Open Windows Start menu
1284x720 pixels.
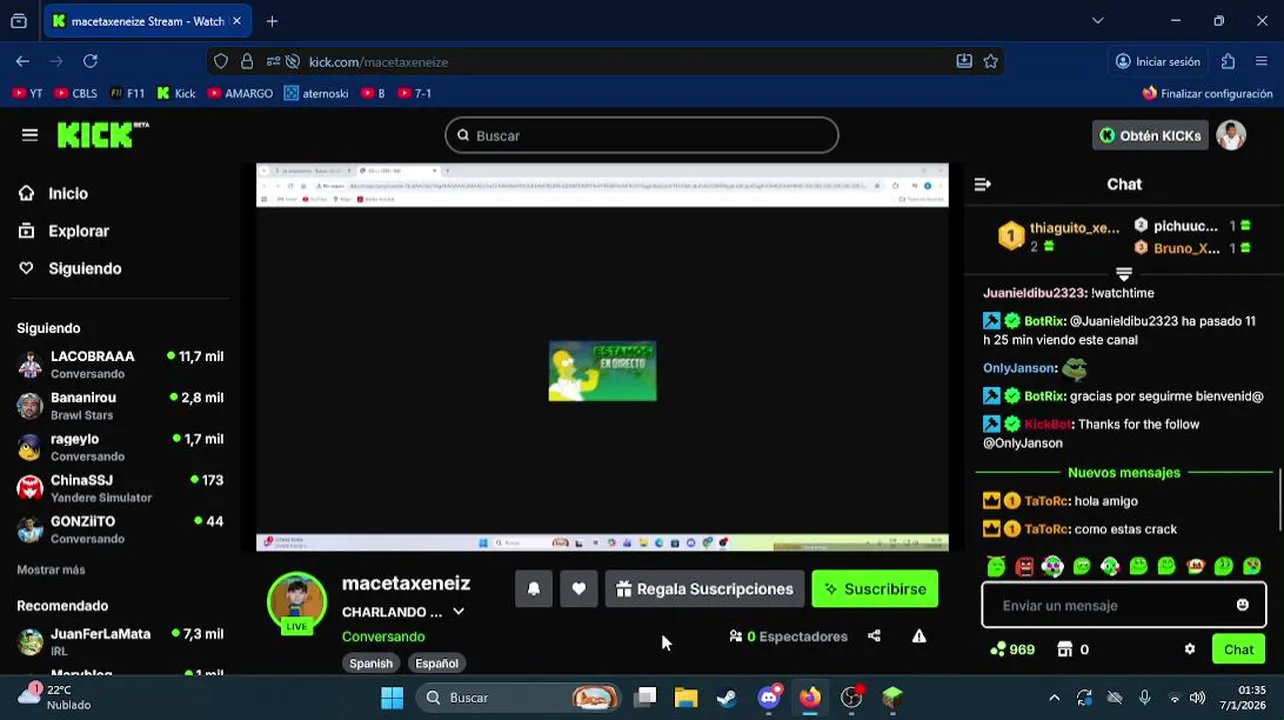392,697
